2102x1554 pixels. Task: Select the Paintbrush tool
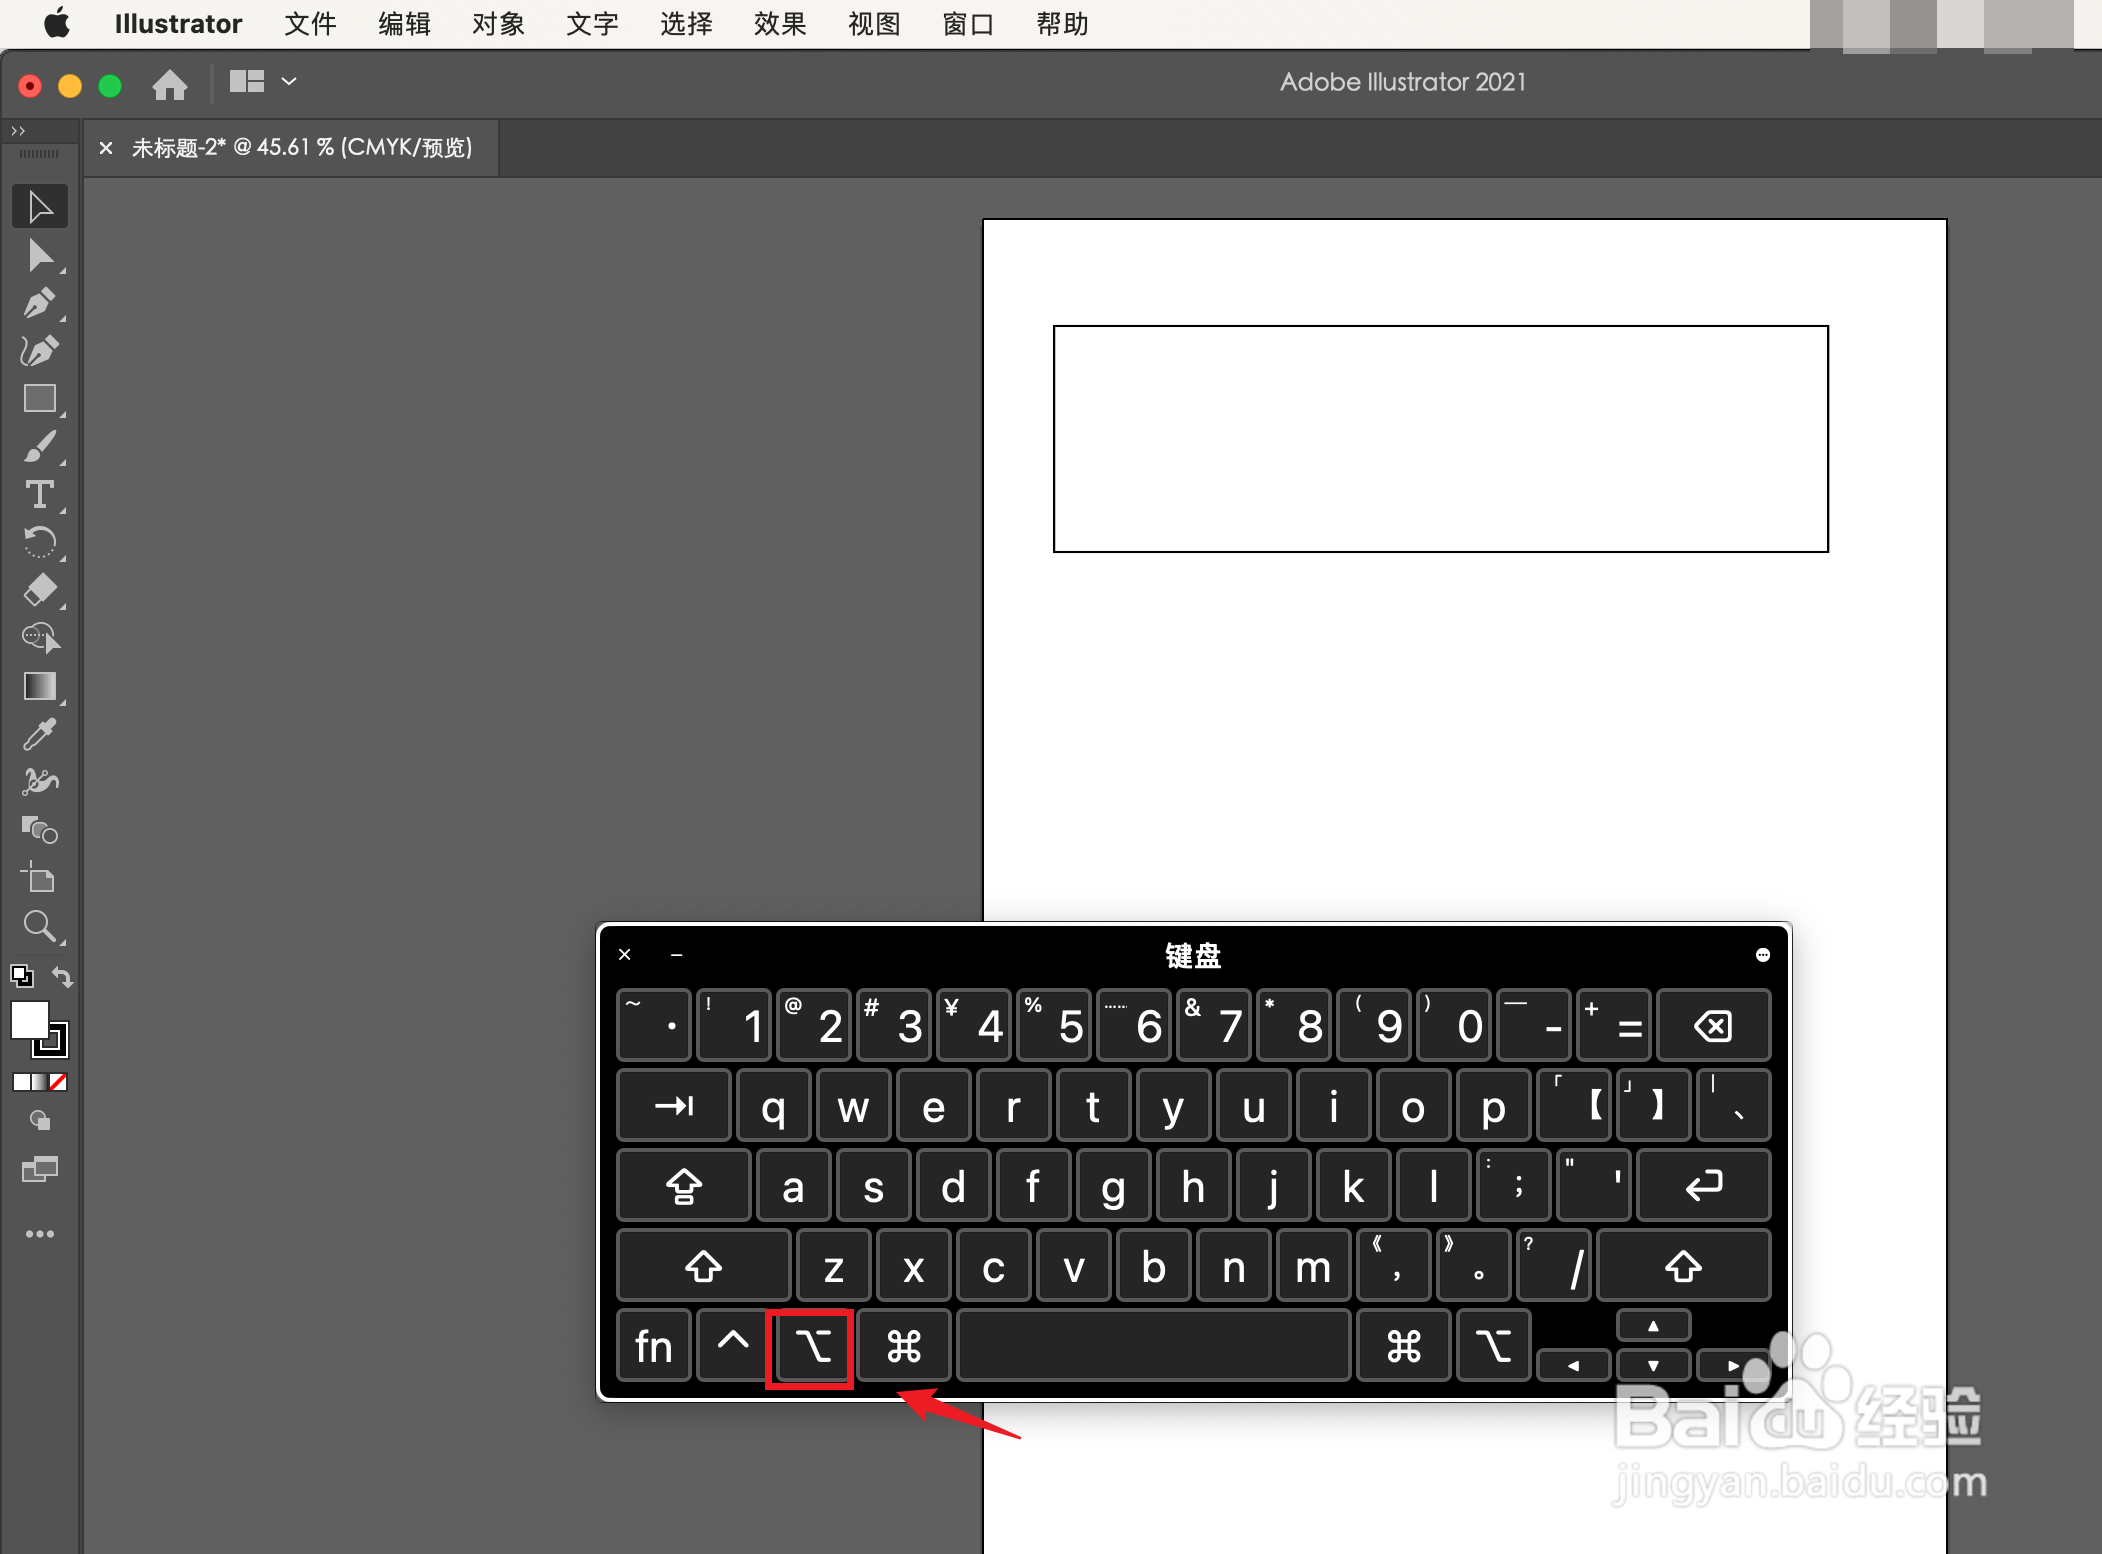tap(39, 446)
